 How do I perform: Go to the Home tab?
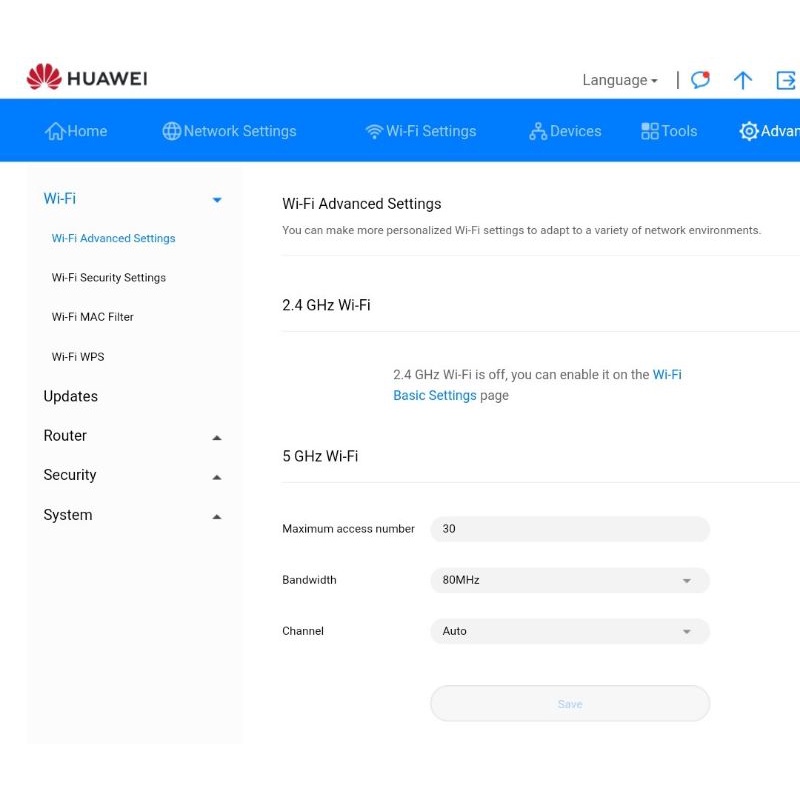(76, 131)
